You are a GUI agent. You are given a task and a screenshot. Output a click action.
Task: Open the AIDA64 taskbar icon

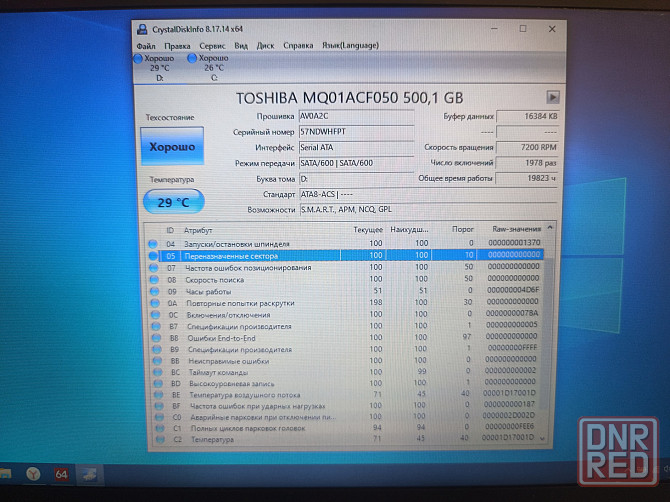coord(61,474)
